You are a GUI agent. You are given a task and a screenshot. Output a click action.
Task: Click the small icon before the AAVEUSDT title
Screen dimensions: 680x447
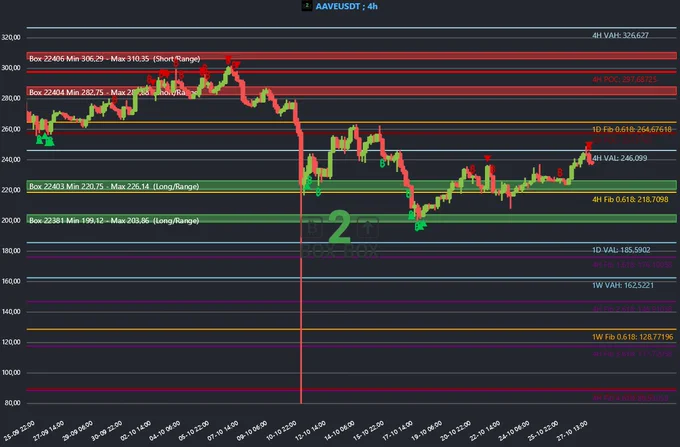point(307,6)
